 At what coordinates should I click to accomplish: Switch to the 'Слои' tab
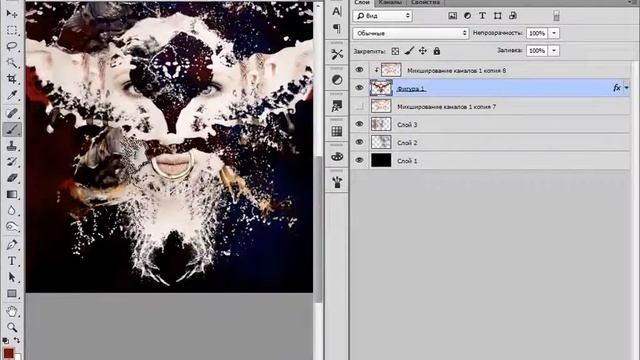click(362, 2)
